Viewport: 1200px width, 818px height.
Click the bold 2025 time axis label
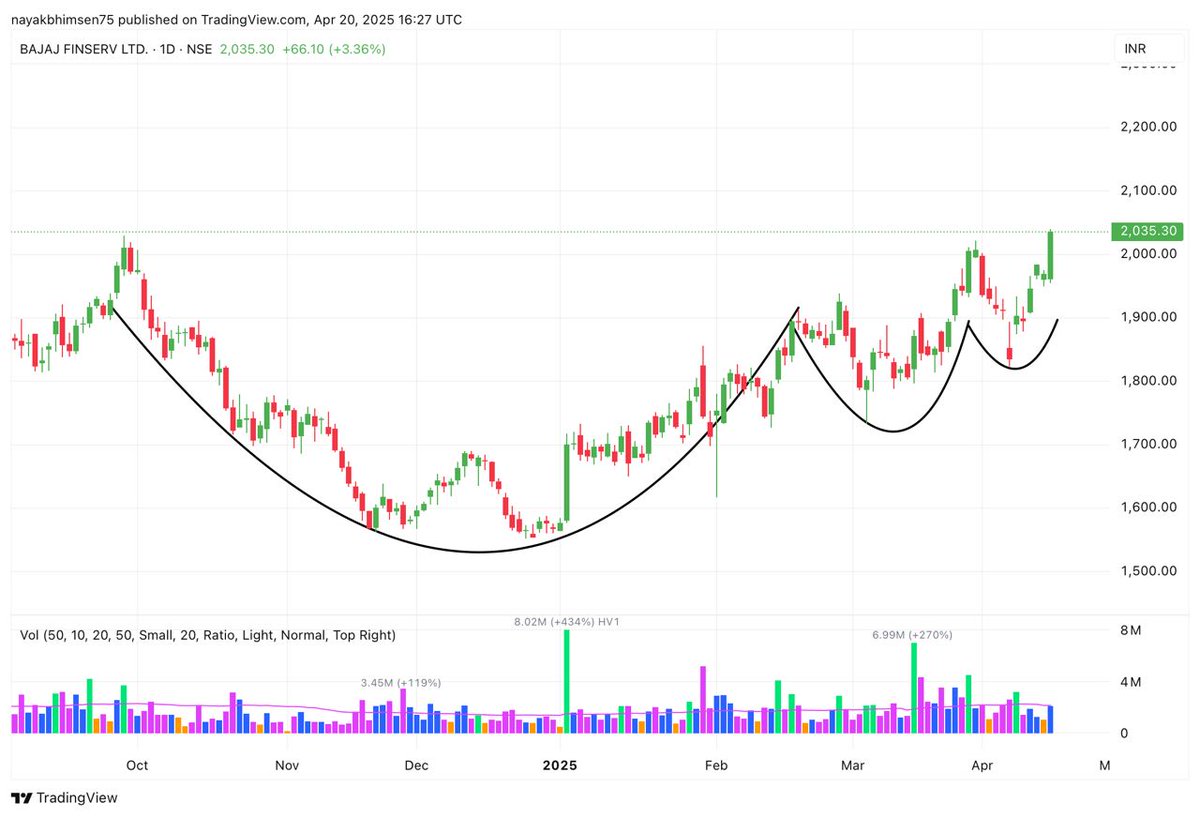tap(559, 766)
